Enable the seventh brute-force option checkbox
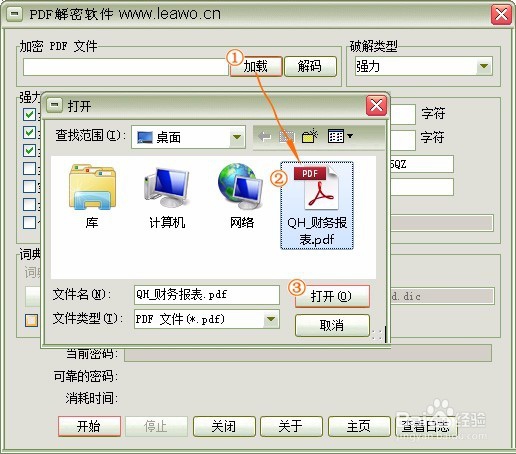Viewport: 516px width, 454px height. [29, 222]
